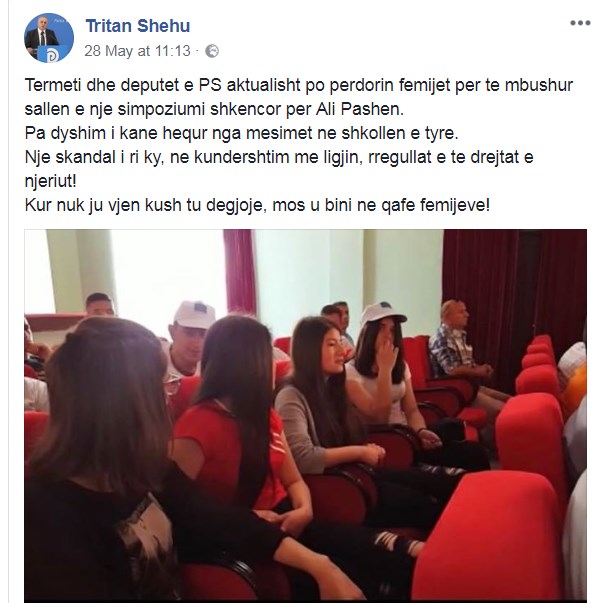Image resolution: width=593 pixels, height=603 pixels.
Task: Click the man in checkered shirt in photo
Action: pos(456,346)
